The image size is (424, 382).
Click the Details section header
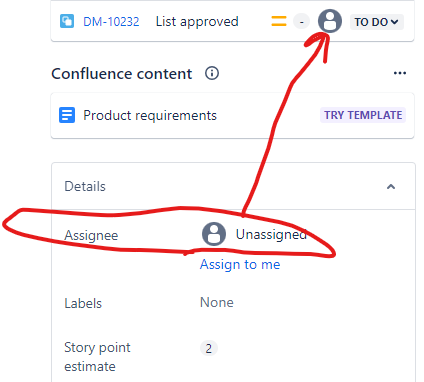pos(233,186)
